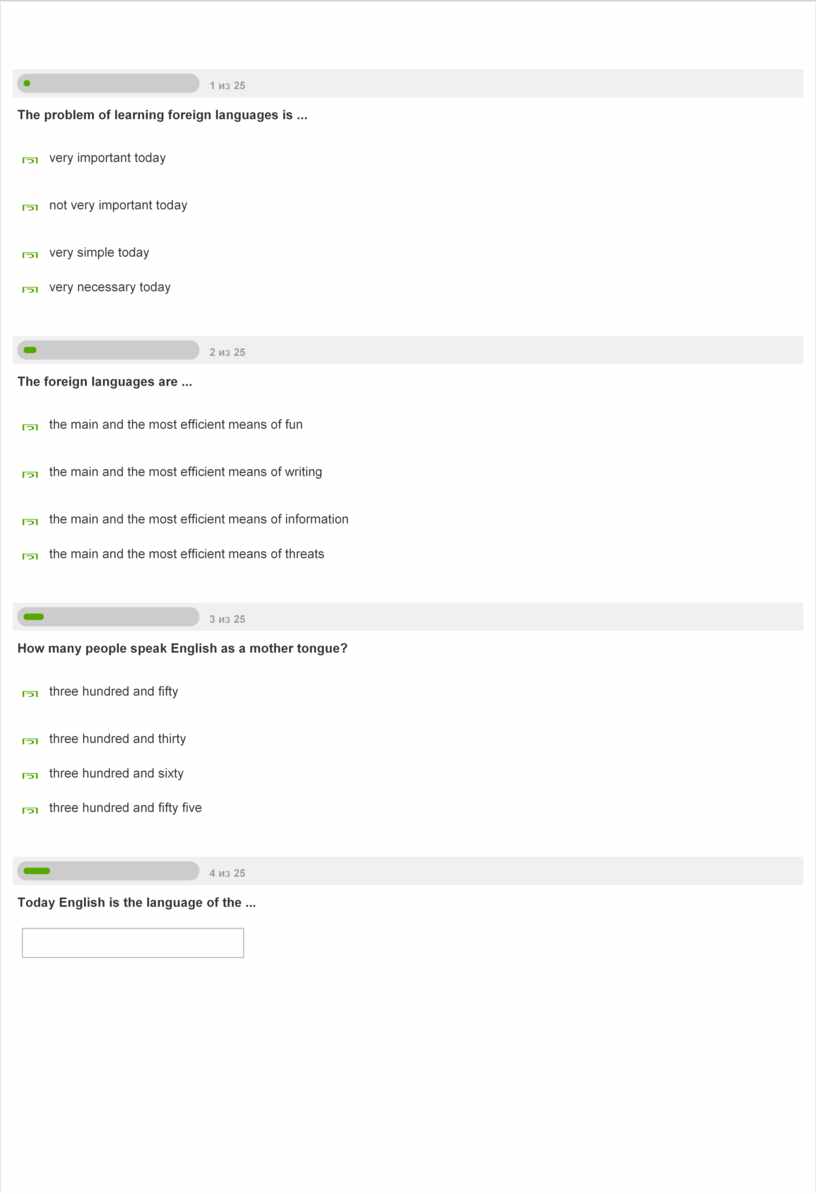This screenshot has width=816, height=1194.
Task: Click the "1 из 25" question counter
Action: pyautogui.click(x=227, y=86)
